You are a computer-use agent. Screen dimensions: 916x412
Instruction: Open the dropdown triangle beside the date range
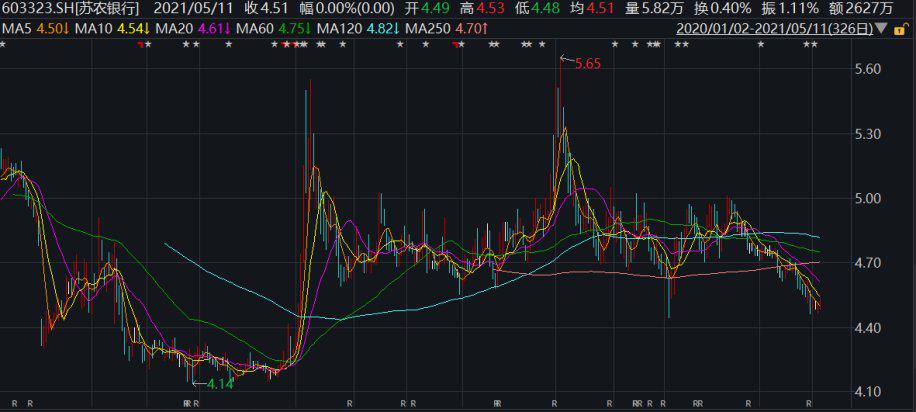pyautogui.click(x=881, y=28)
